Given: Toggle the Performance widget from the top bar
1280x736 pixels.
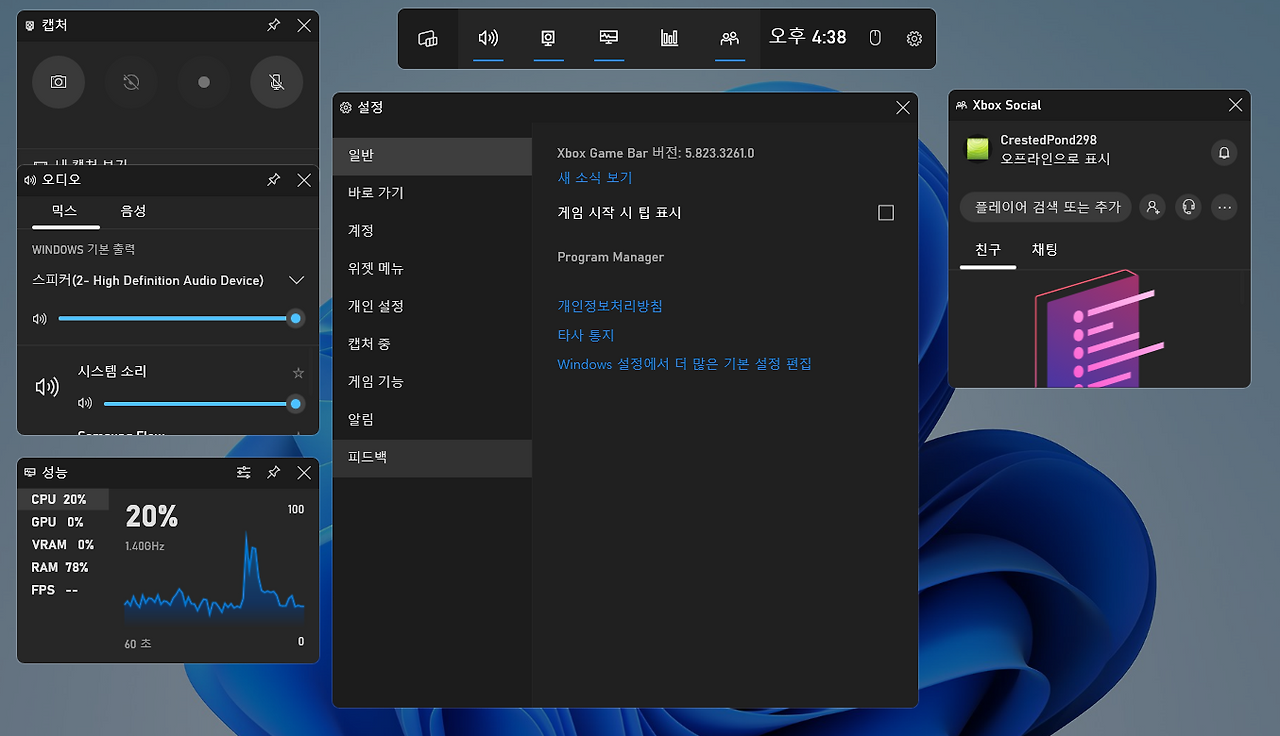Looking at the screenshot, I should [x=609, y=39].
